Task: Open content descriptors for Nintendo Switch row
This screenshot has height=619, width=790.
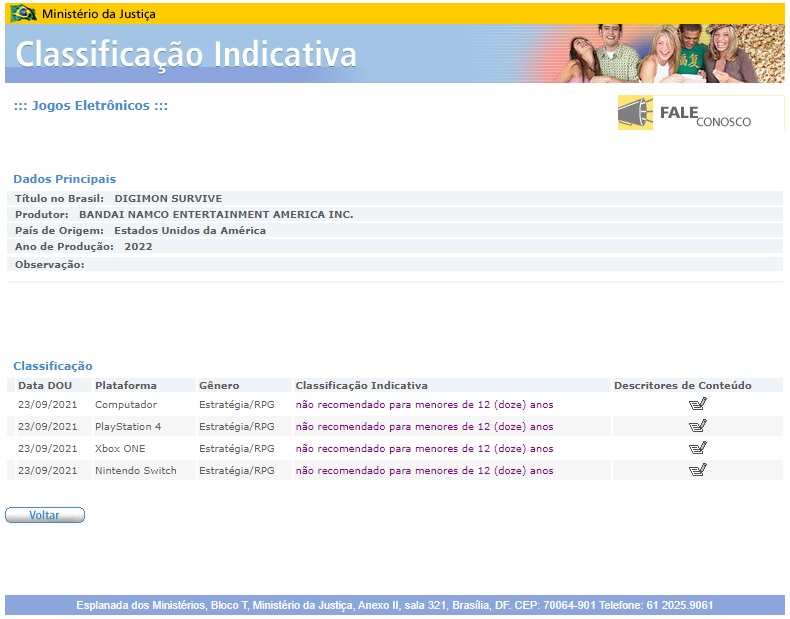Action: pyautogui.click(x=698, y=470)
